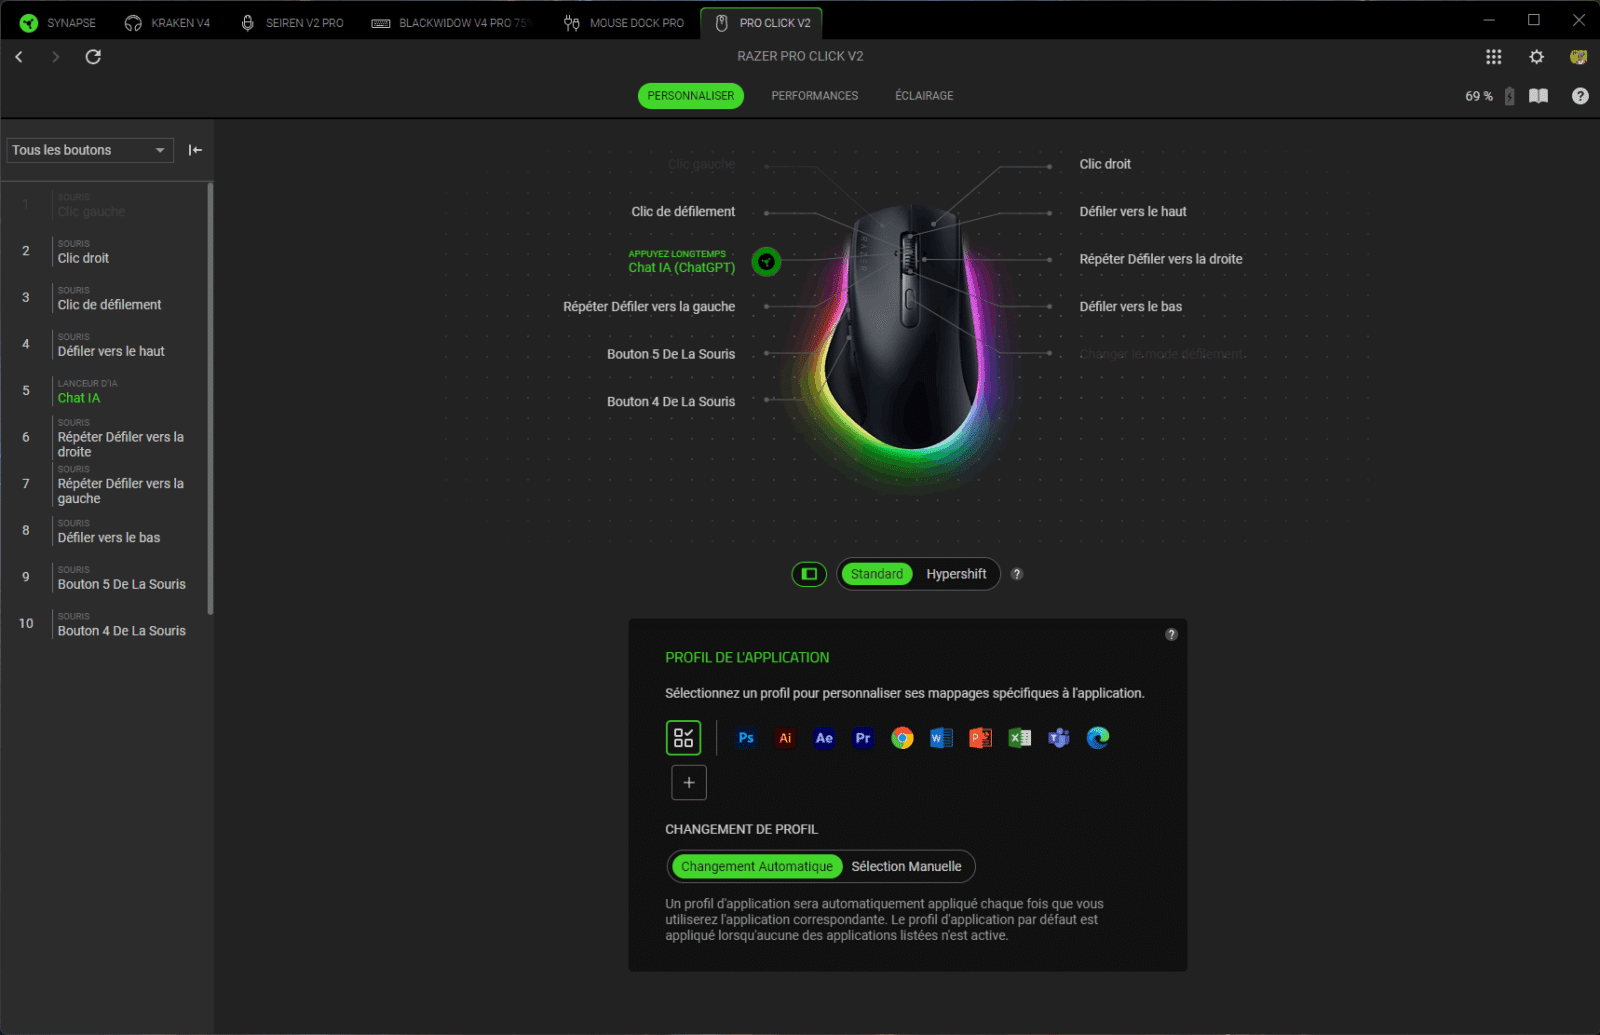Go back with the left arrow icon

tap(19, 57)
